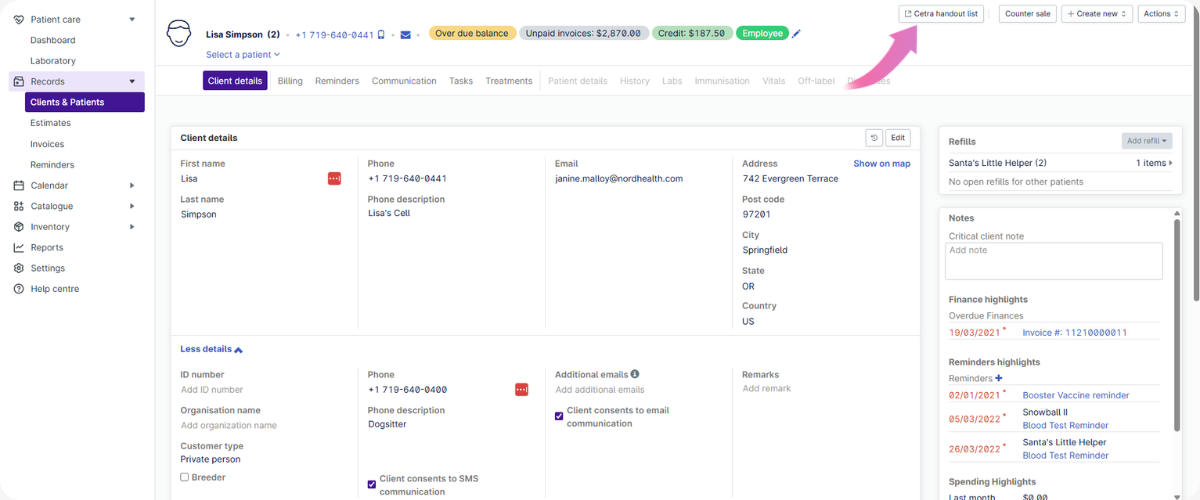This screenshot has width=1200, height=500.
Task: Expand Santa's Little Helper refill items
Action: [x=1154, y=163]
